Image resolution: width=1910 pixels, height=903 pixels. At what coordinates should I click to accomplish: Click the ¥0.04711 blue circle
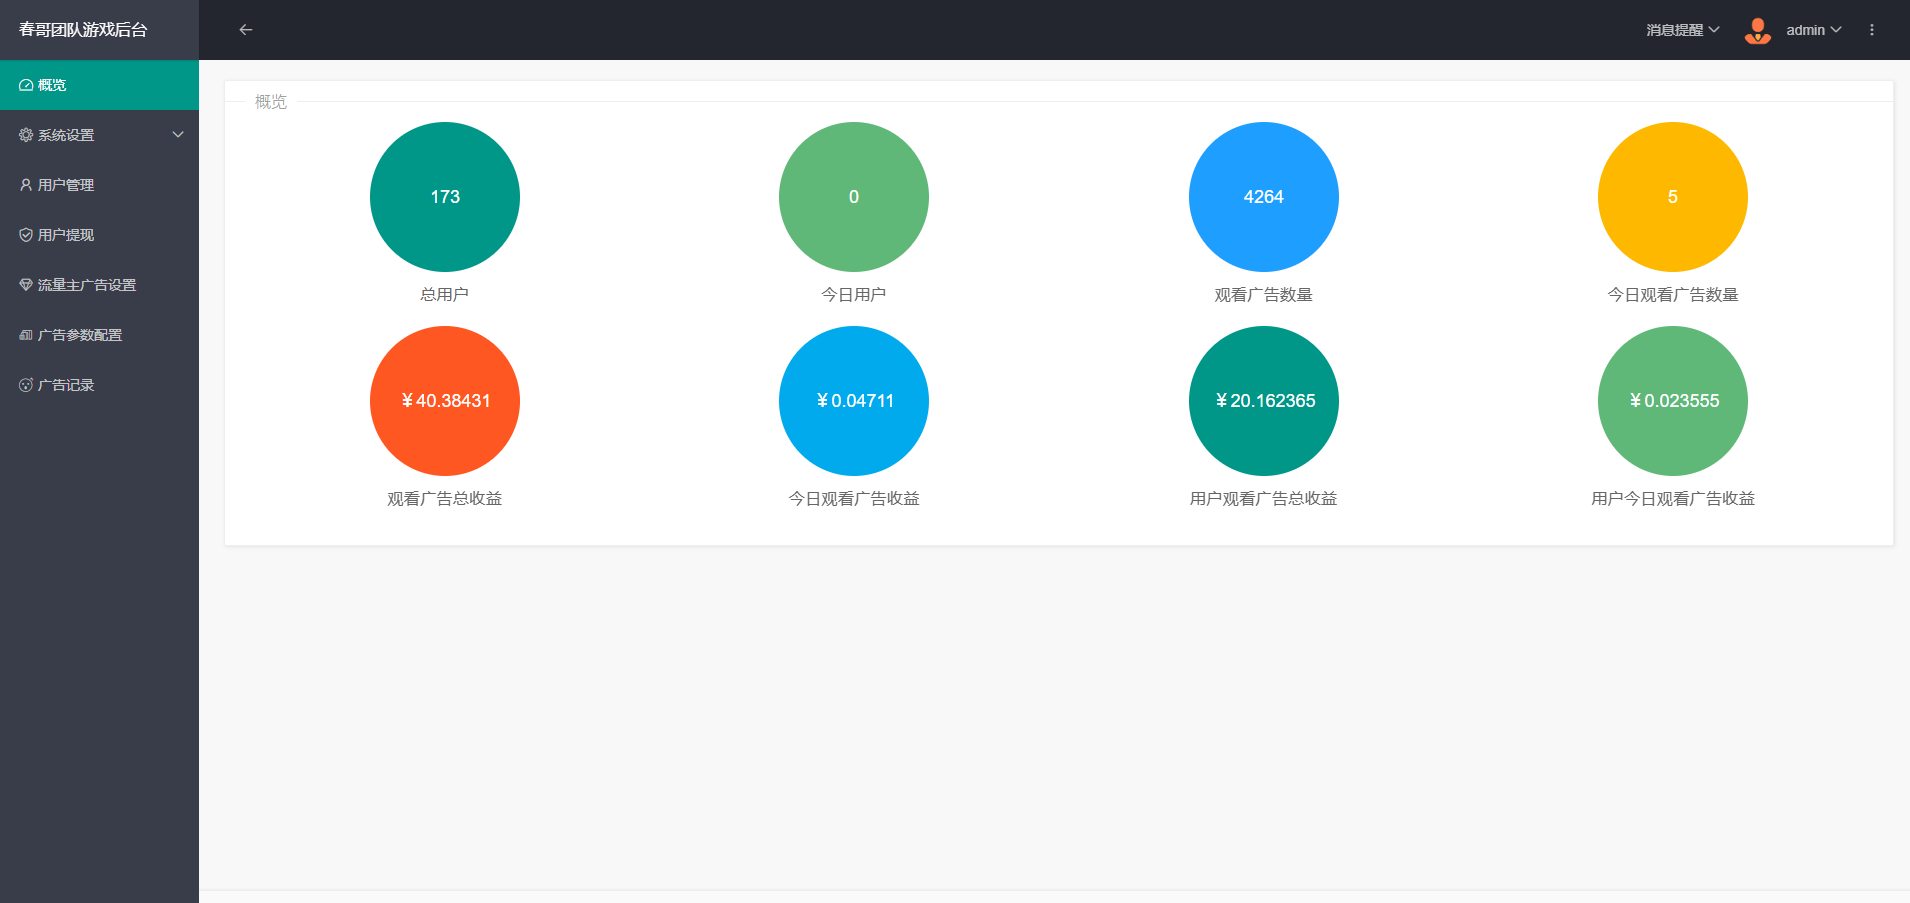(x=854, y=401)
